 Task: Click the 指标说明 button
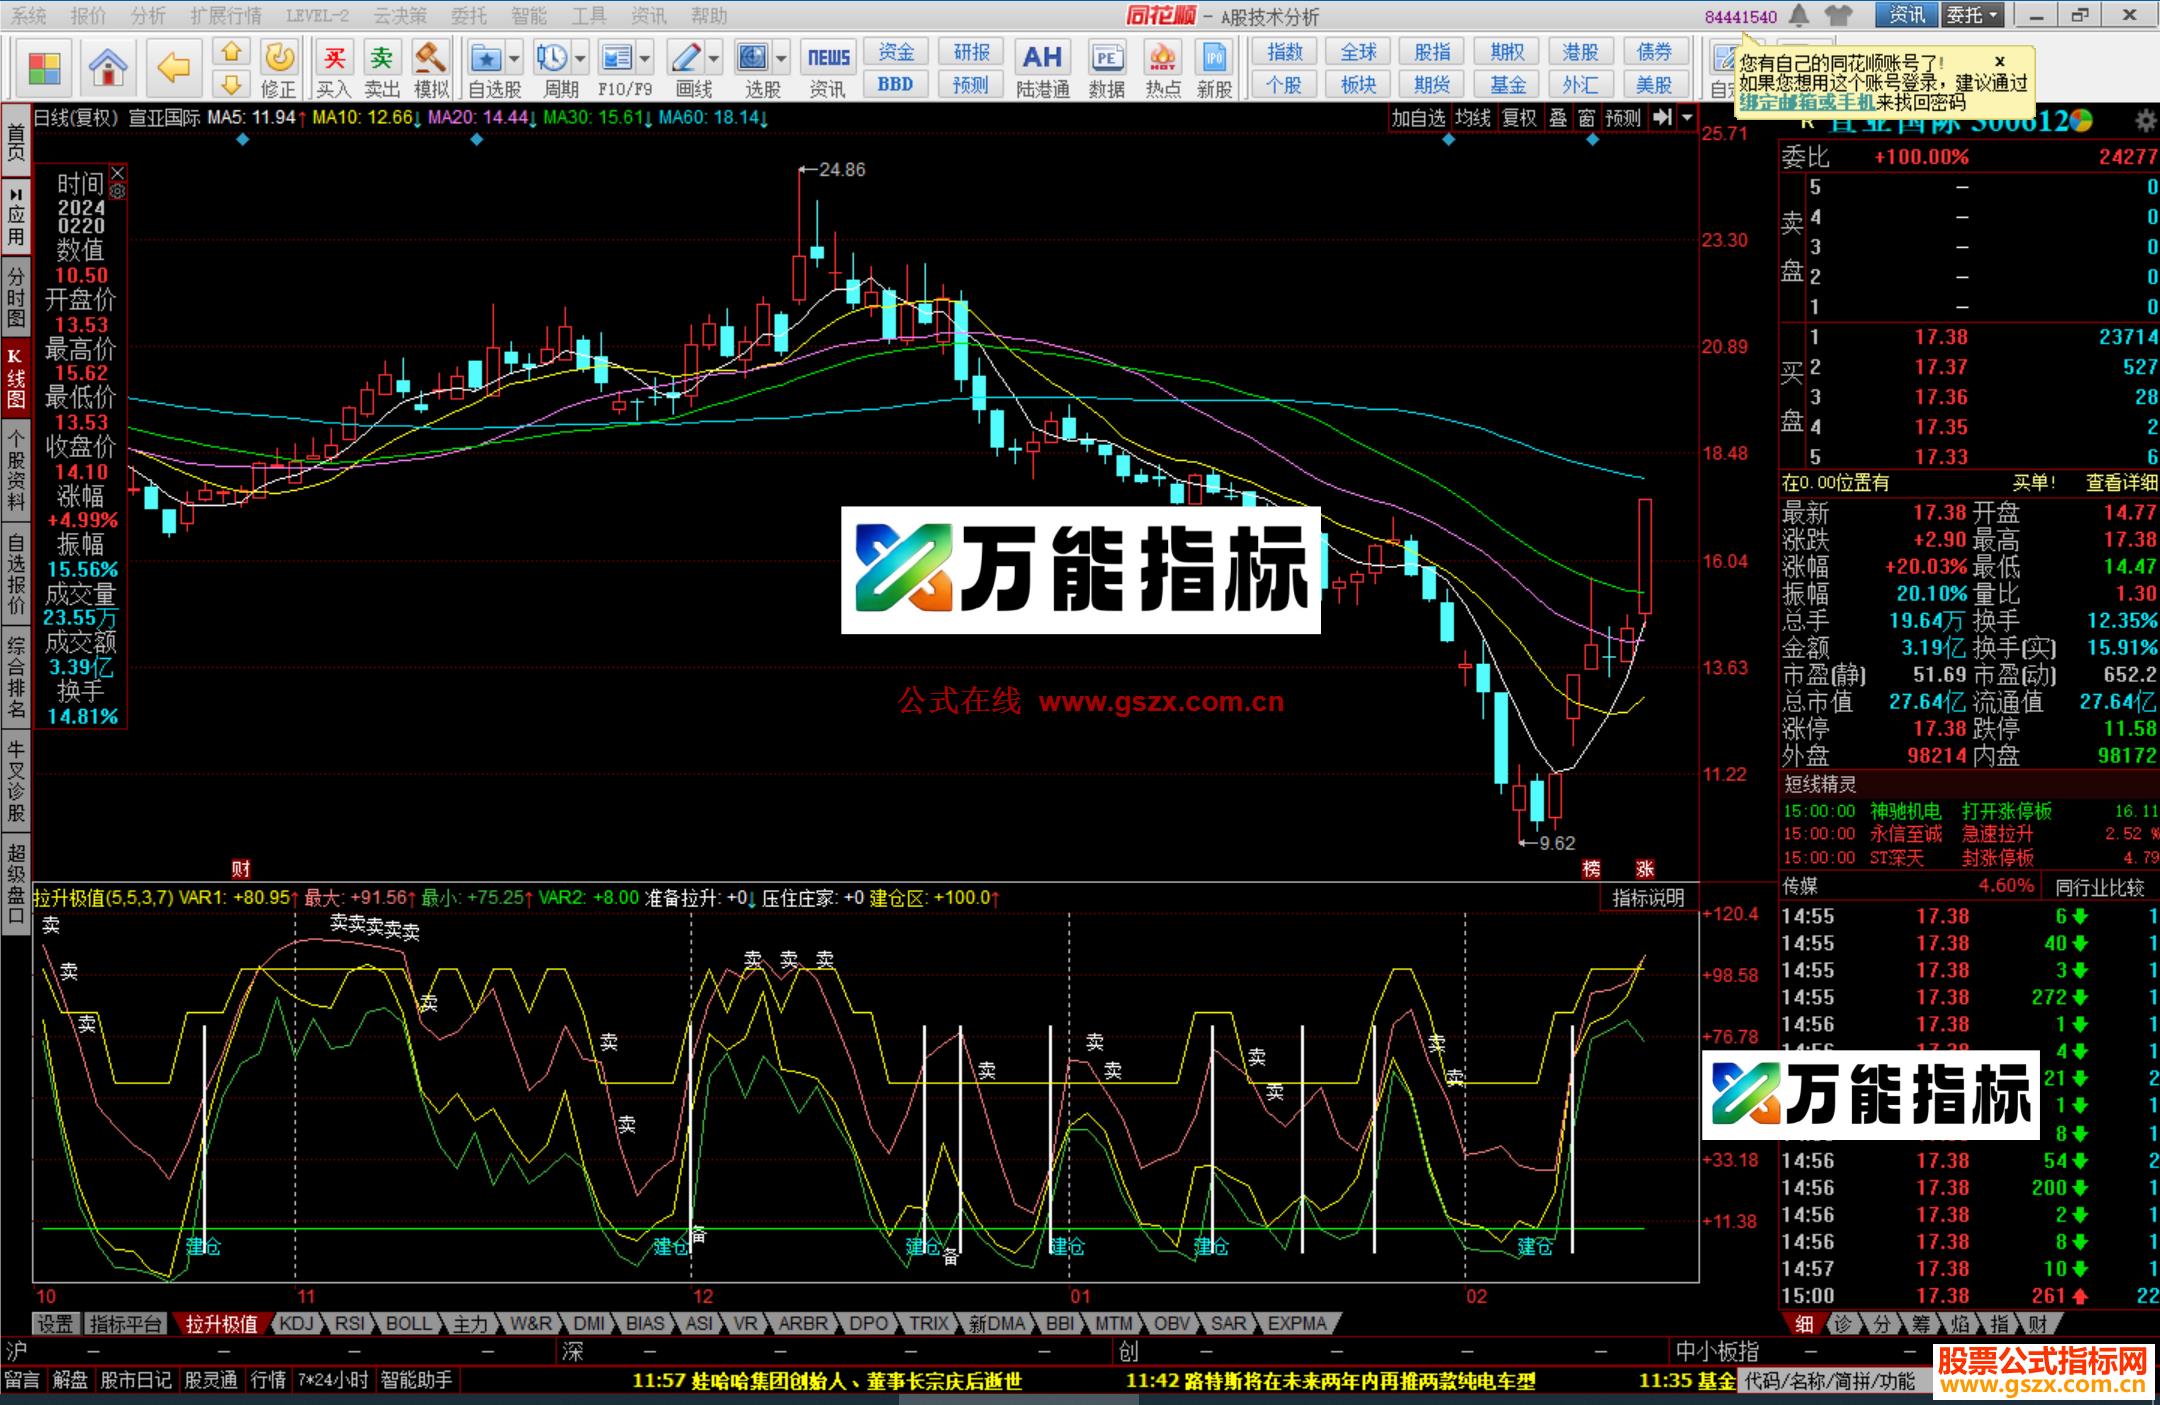point(1647,898)
